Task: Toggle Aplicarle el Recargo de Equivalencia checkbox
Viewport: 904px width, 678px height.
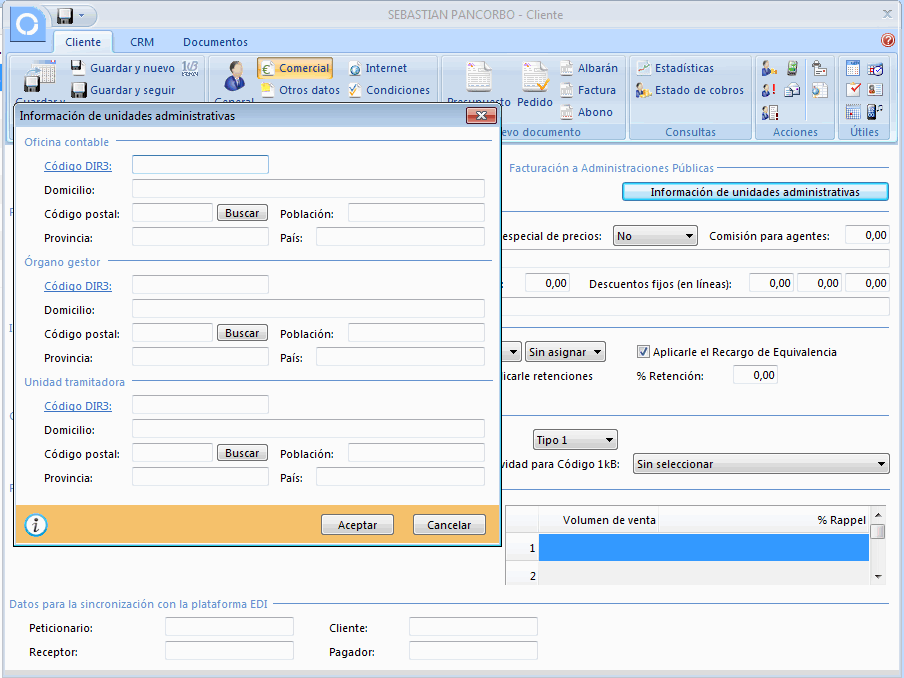Action: [644, 352]
